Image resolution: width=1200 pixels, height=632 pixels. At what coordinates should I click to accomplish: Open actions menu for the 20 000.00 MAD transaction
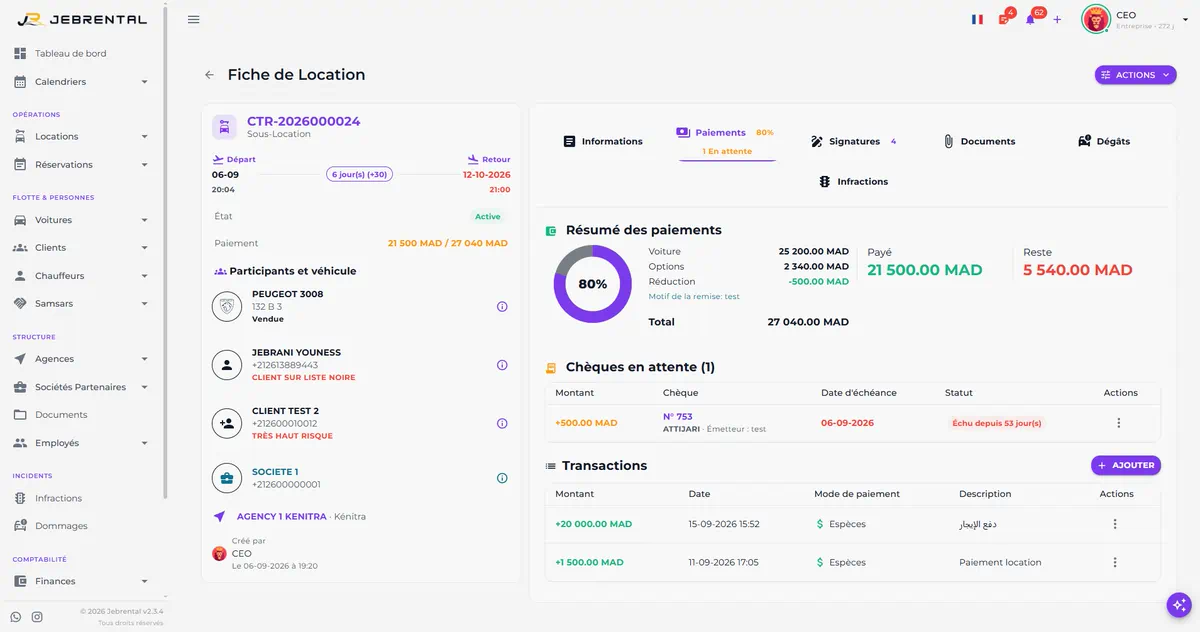point(1115,524)
